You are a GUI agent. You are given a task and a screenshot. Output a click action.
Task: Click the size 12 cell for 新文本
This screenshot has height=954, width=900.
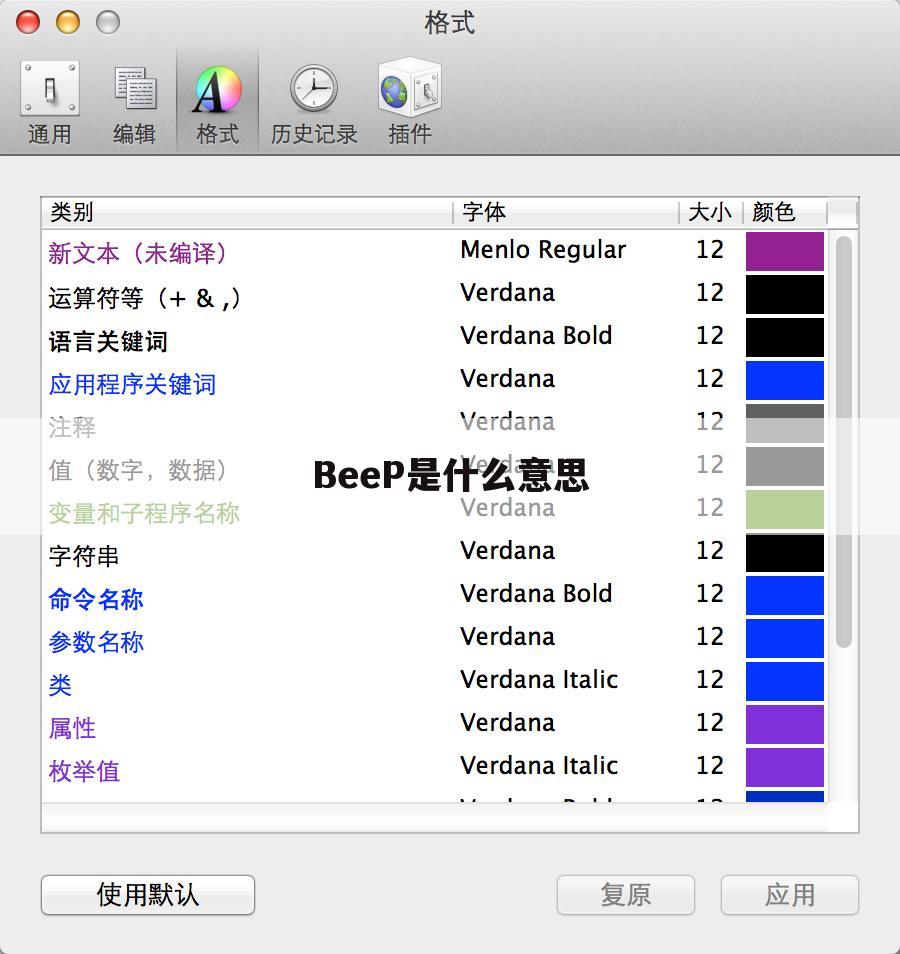coord(710,249)
